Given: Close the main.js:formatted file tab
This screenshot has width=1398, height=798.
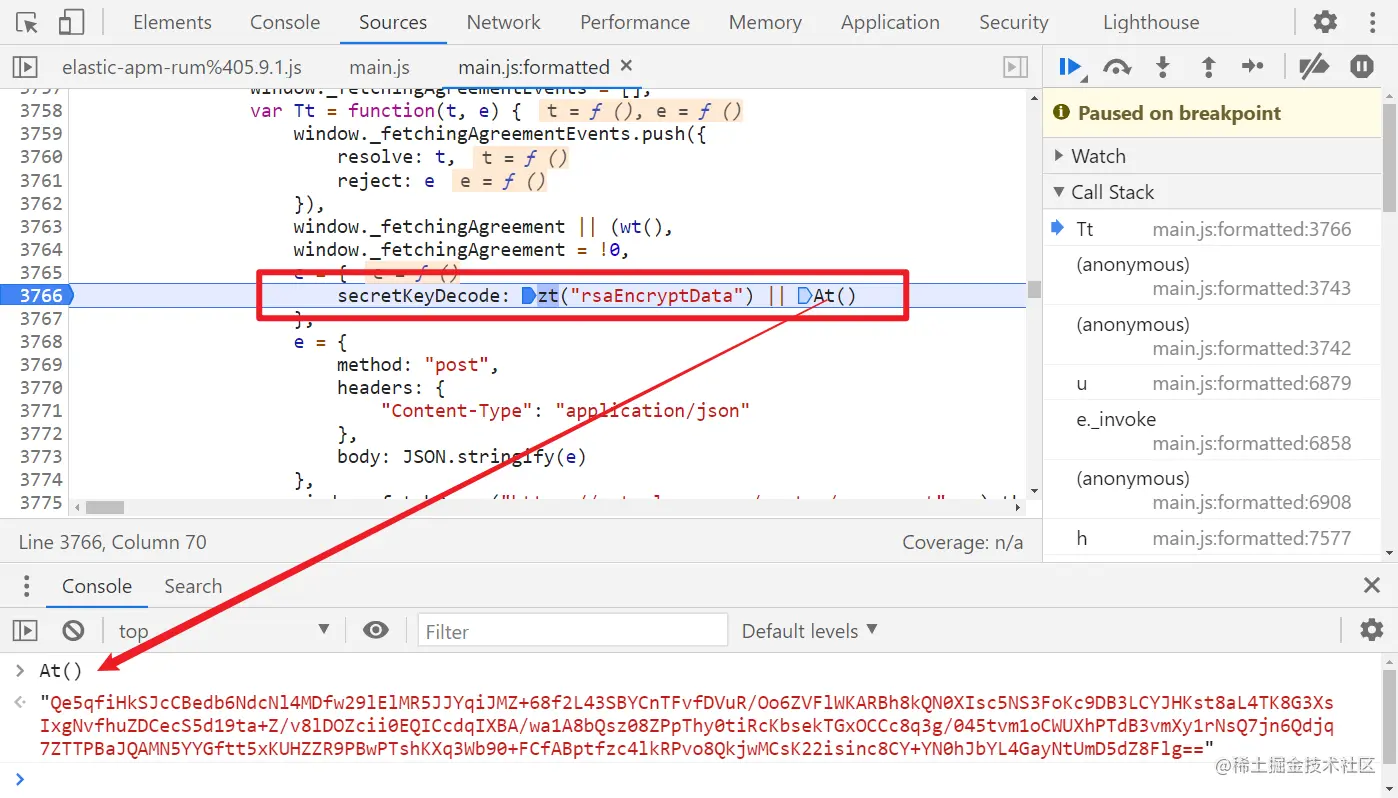Looking at the screenshot, I should [627, 66].
